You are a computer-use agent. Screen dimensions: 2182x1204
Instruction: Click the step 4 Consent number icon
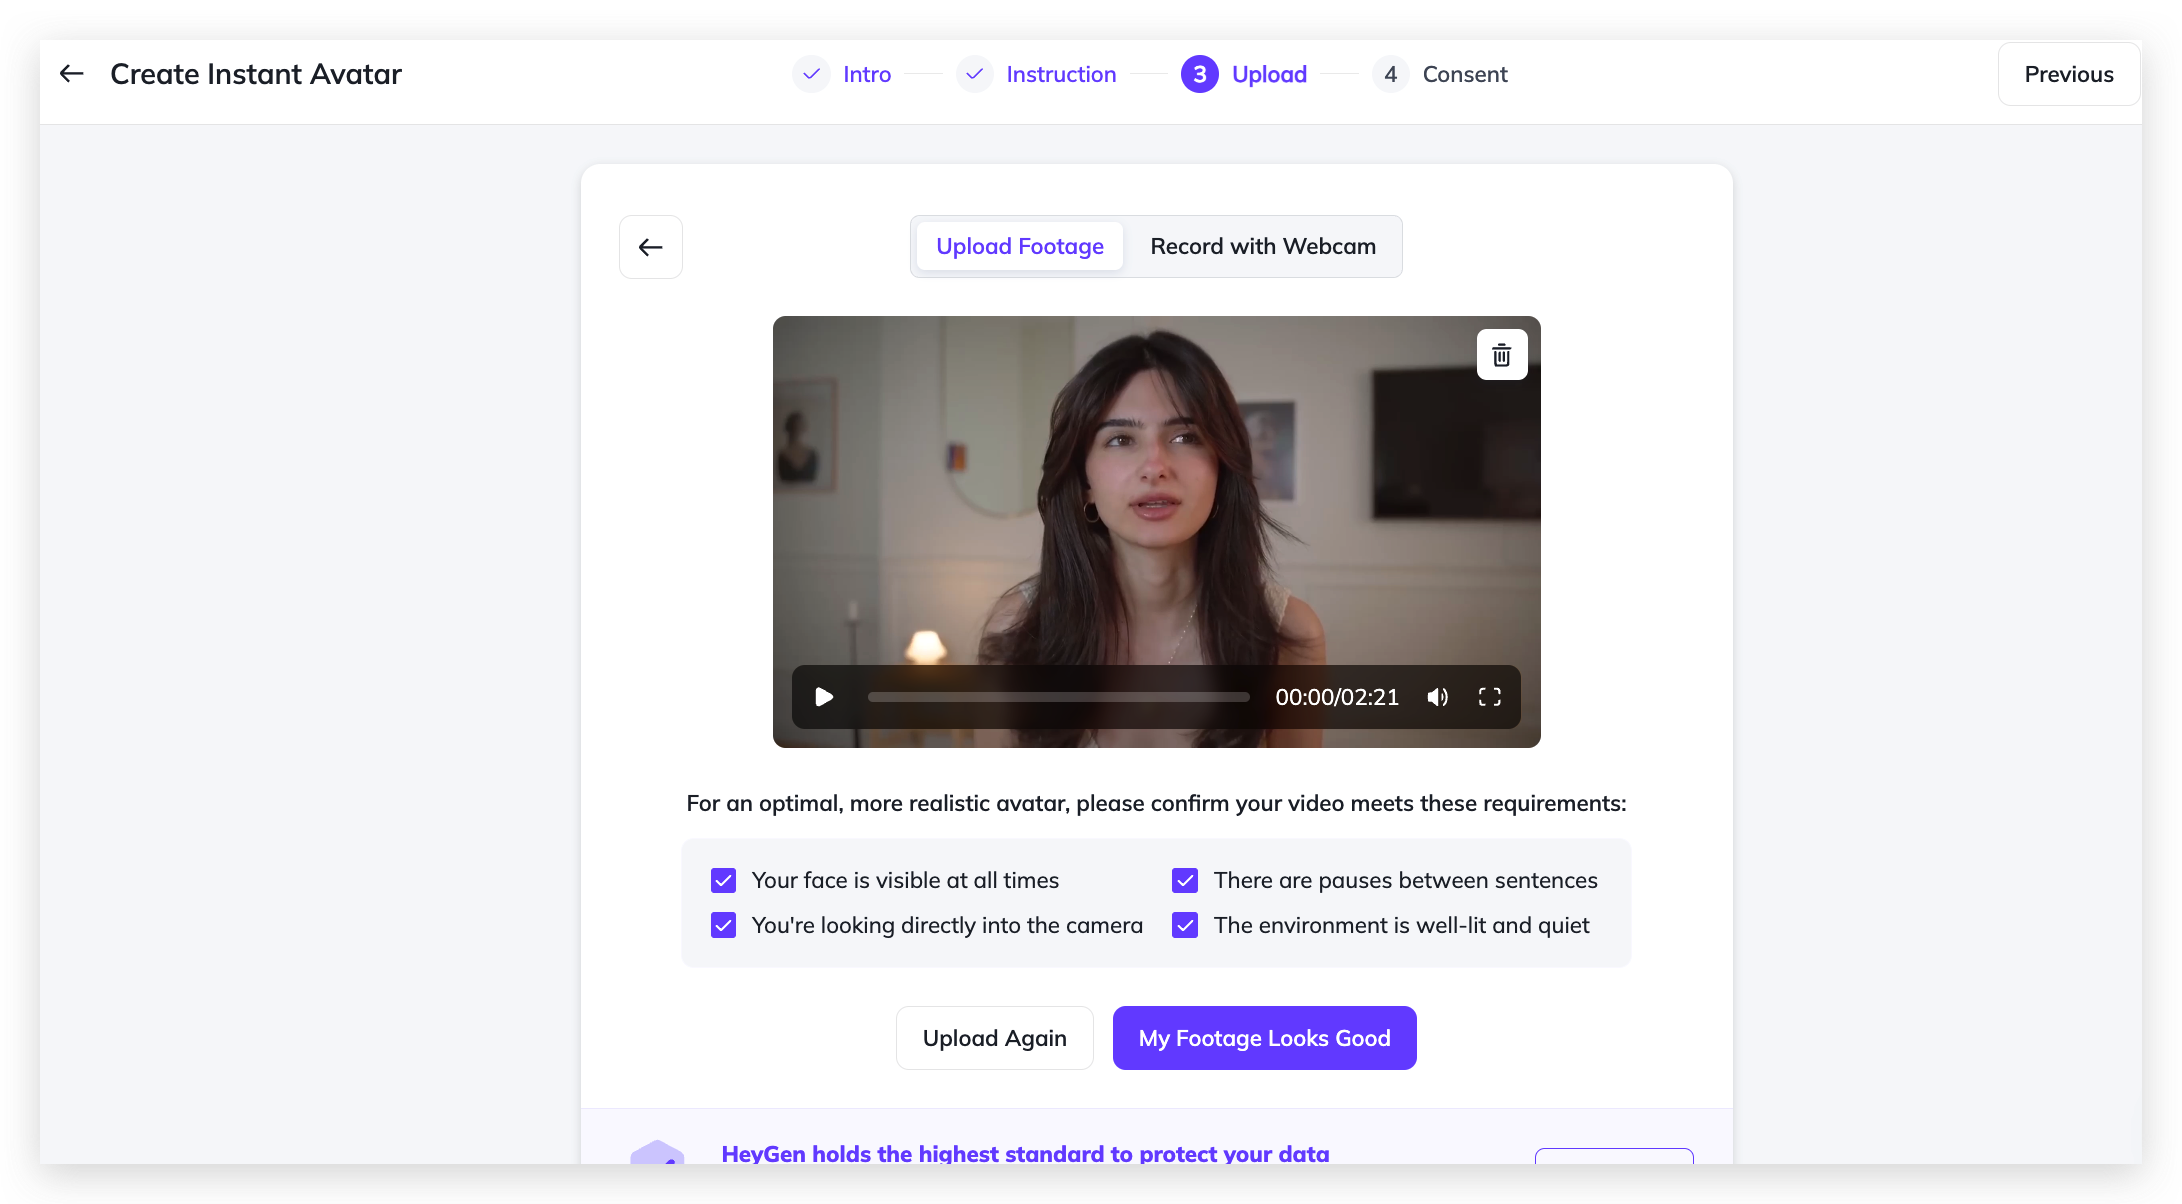tap(1390, 74)
